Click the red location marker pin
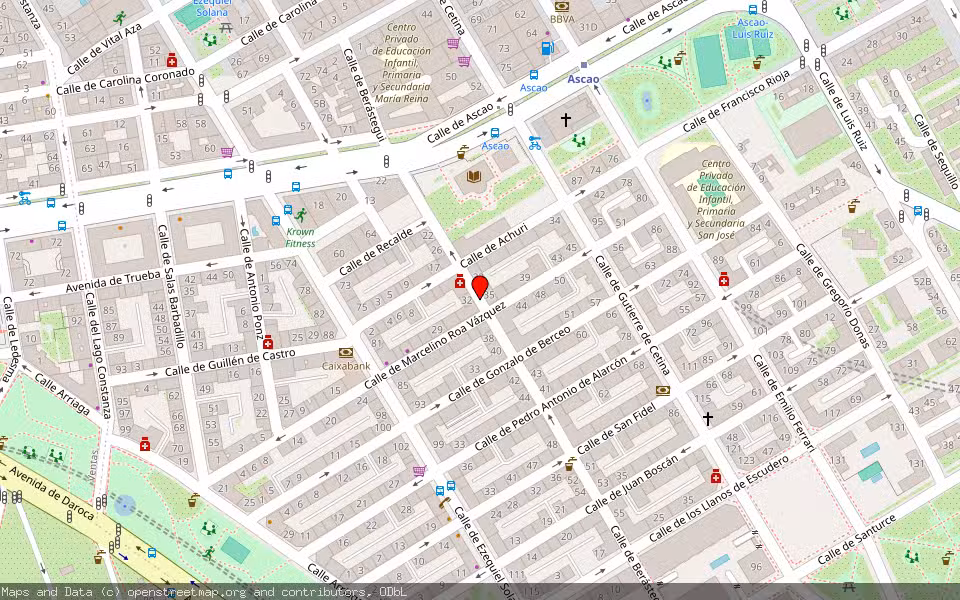 click(x=480, y=287)
